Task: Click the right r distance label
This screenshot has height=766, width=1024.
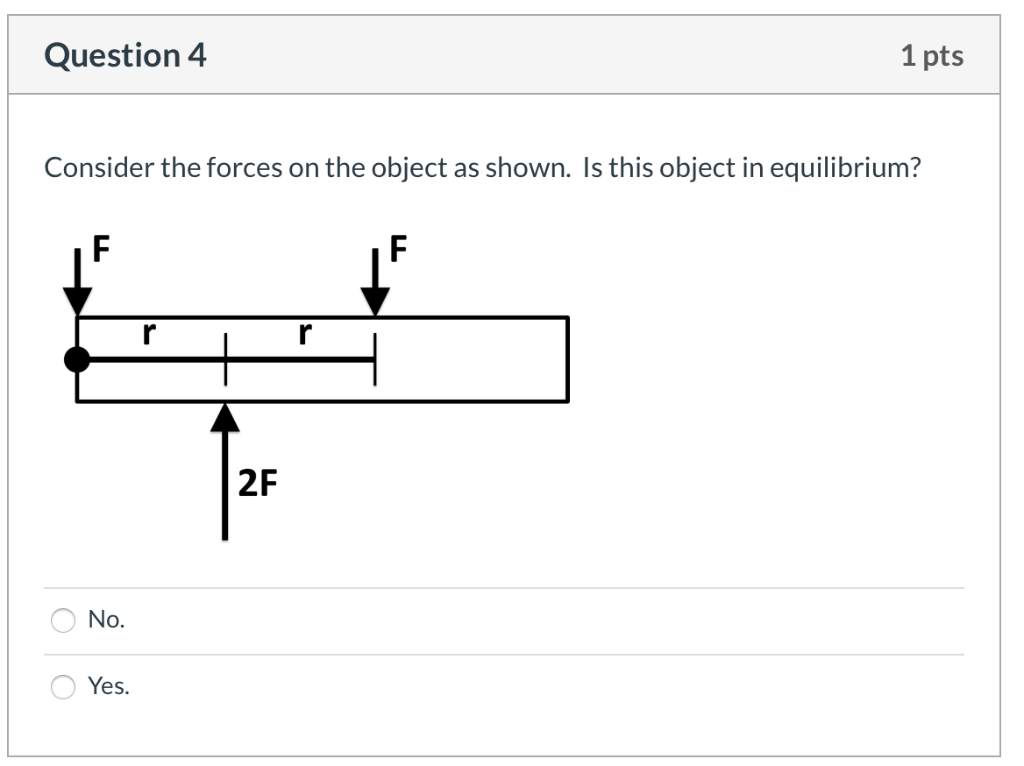Action: pyautogui.click(x=303, y=333)
